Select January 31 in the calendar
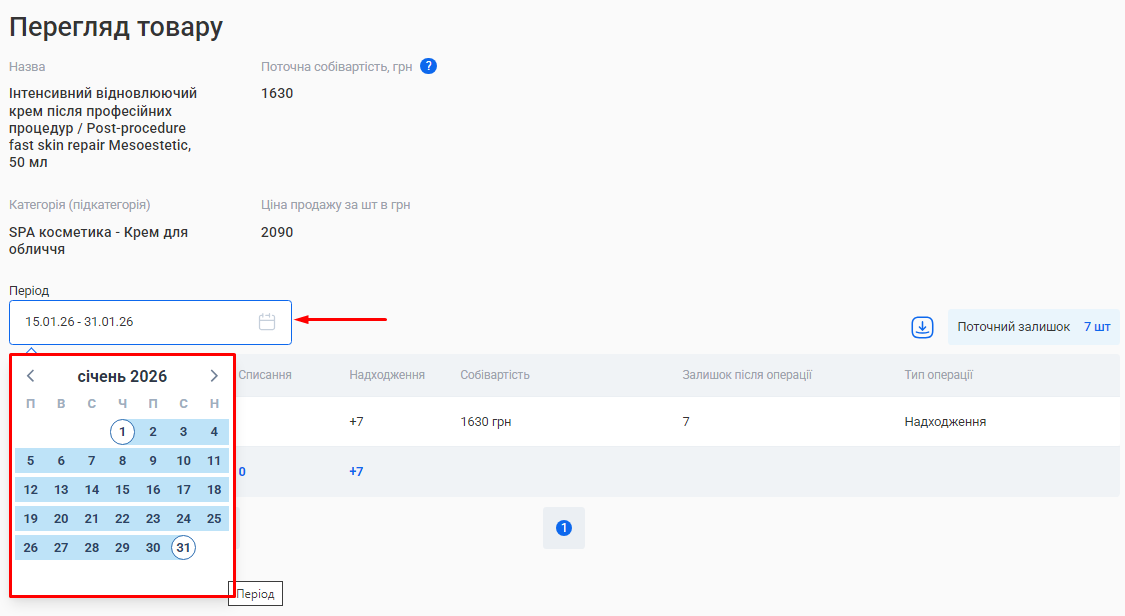This screenshot has height=616, width=1125. pos(183,547)
